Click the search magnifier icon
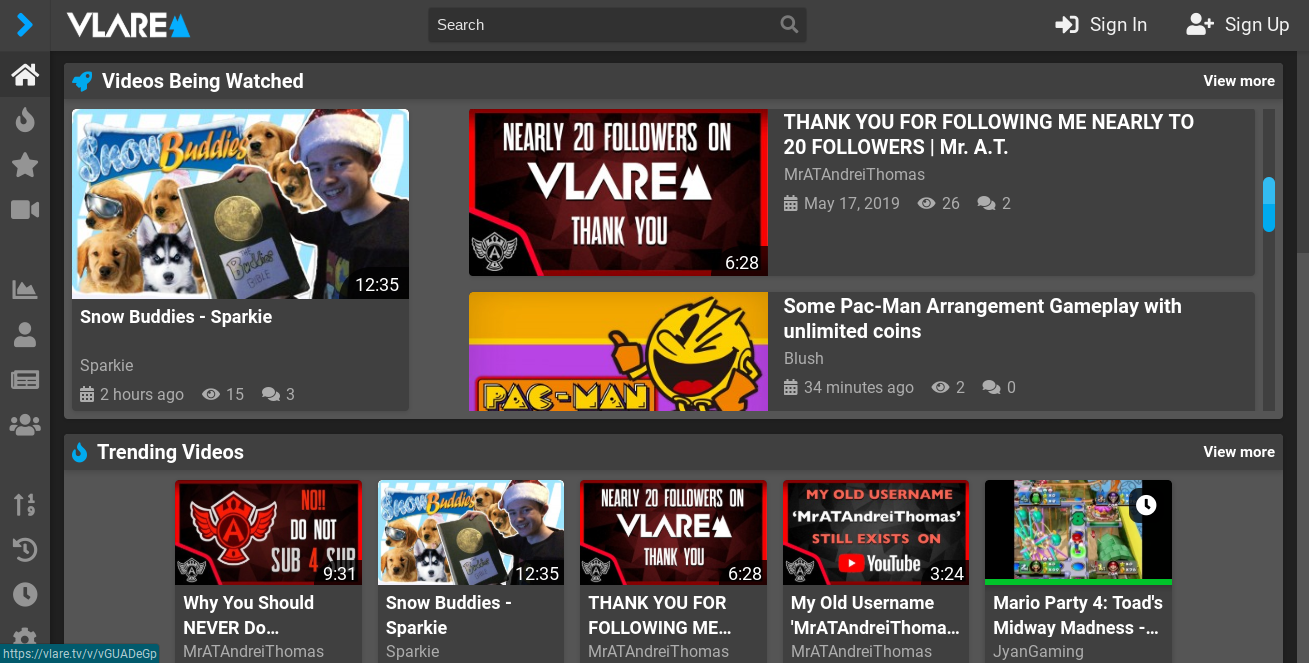Image resolution: width=1309 pixels, height=663 pixels. click(789, 25)
